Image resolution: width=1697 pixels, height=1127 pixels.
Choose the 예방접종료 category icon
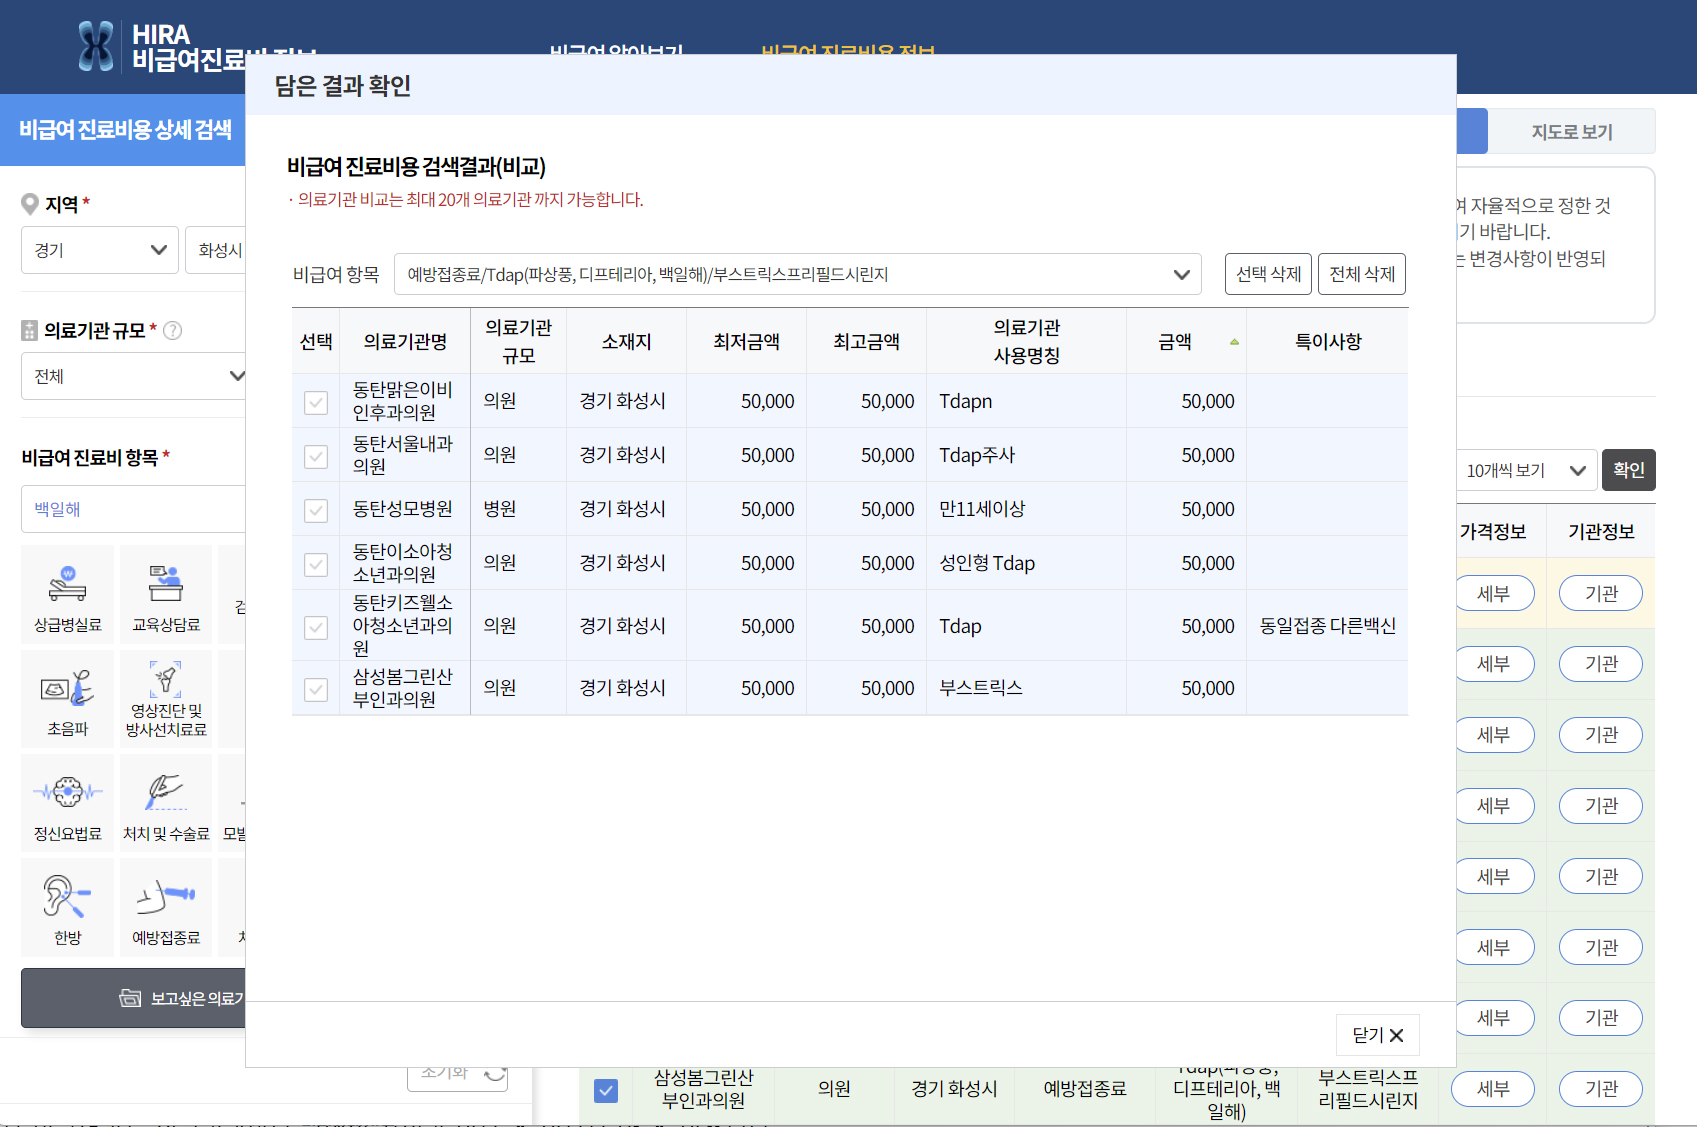point(165,905)
